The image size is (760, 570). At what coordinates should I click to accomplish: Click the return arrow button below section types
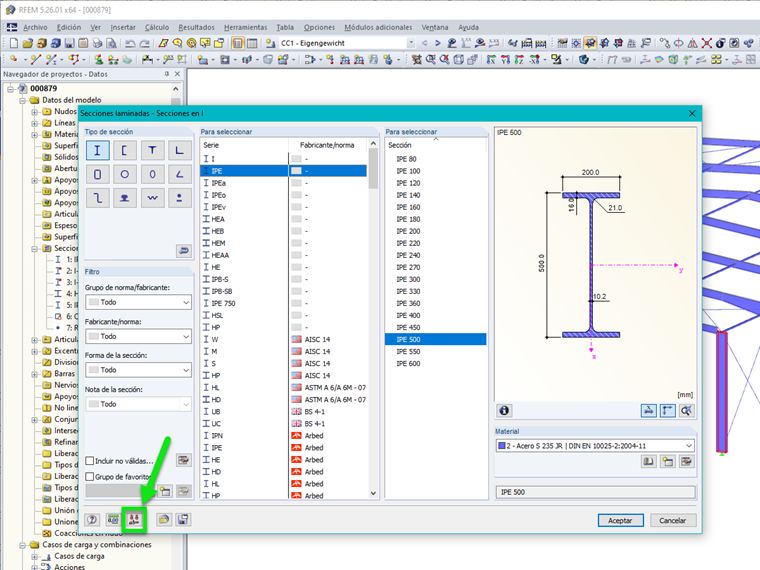point(184,251)
